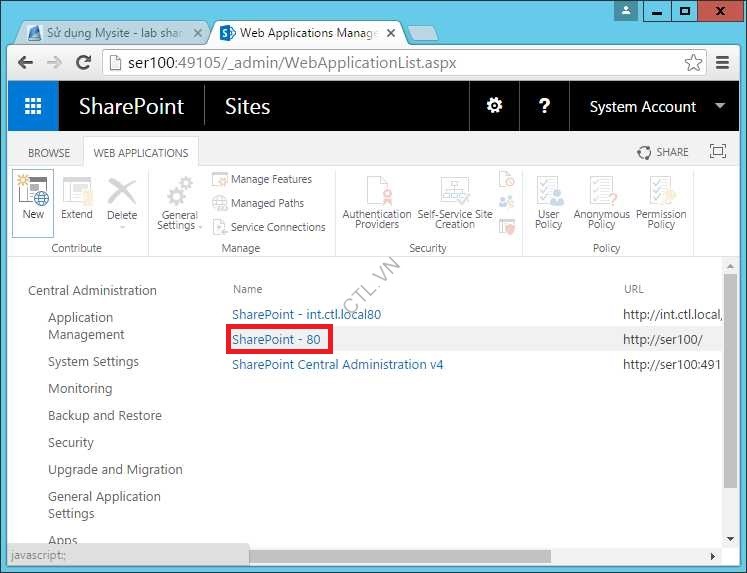
Task: Click the SharePoint header title
Action: [131, 106]
